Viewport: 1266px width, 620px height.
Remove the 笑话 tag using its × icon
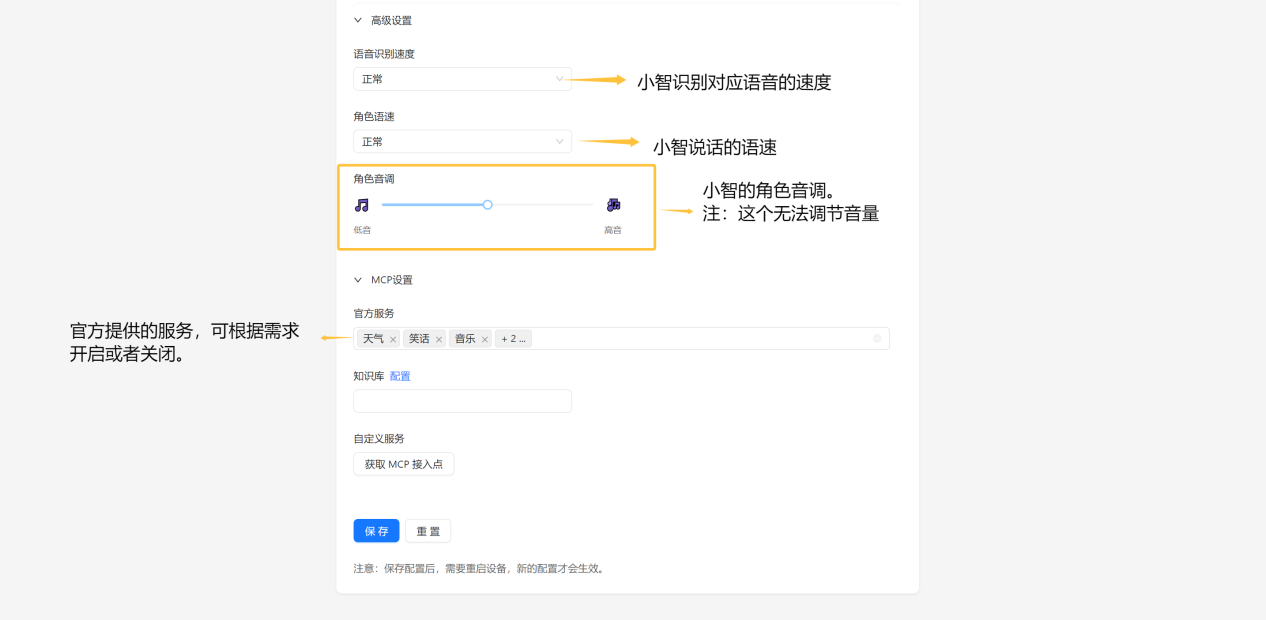438,338
